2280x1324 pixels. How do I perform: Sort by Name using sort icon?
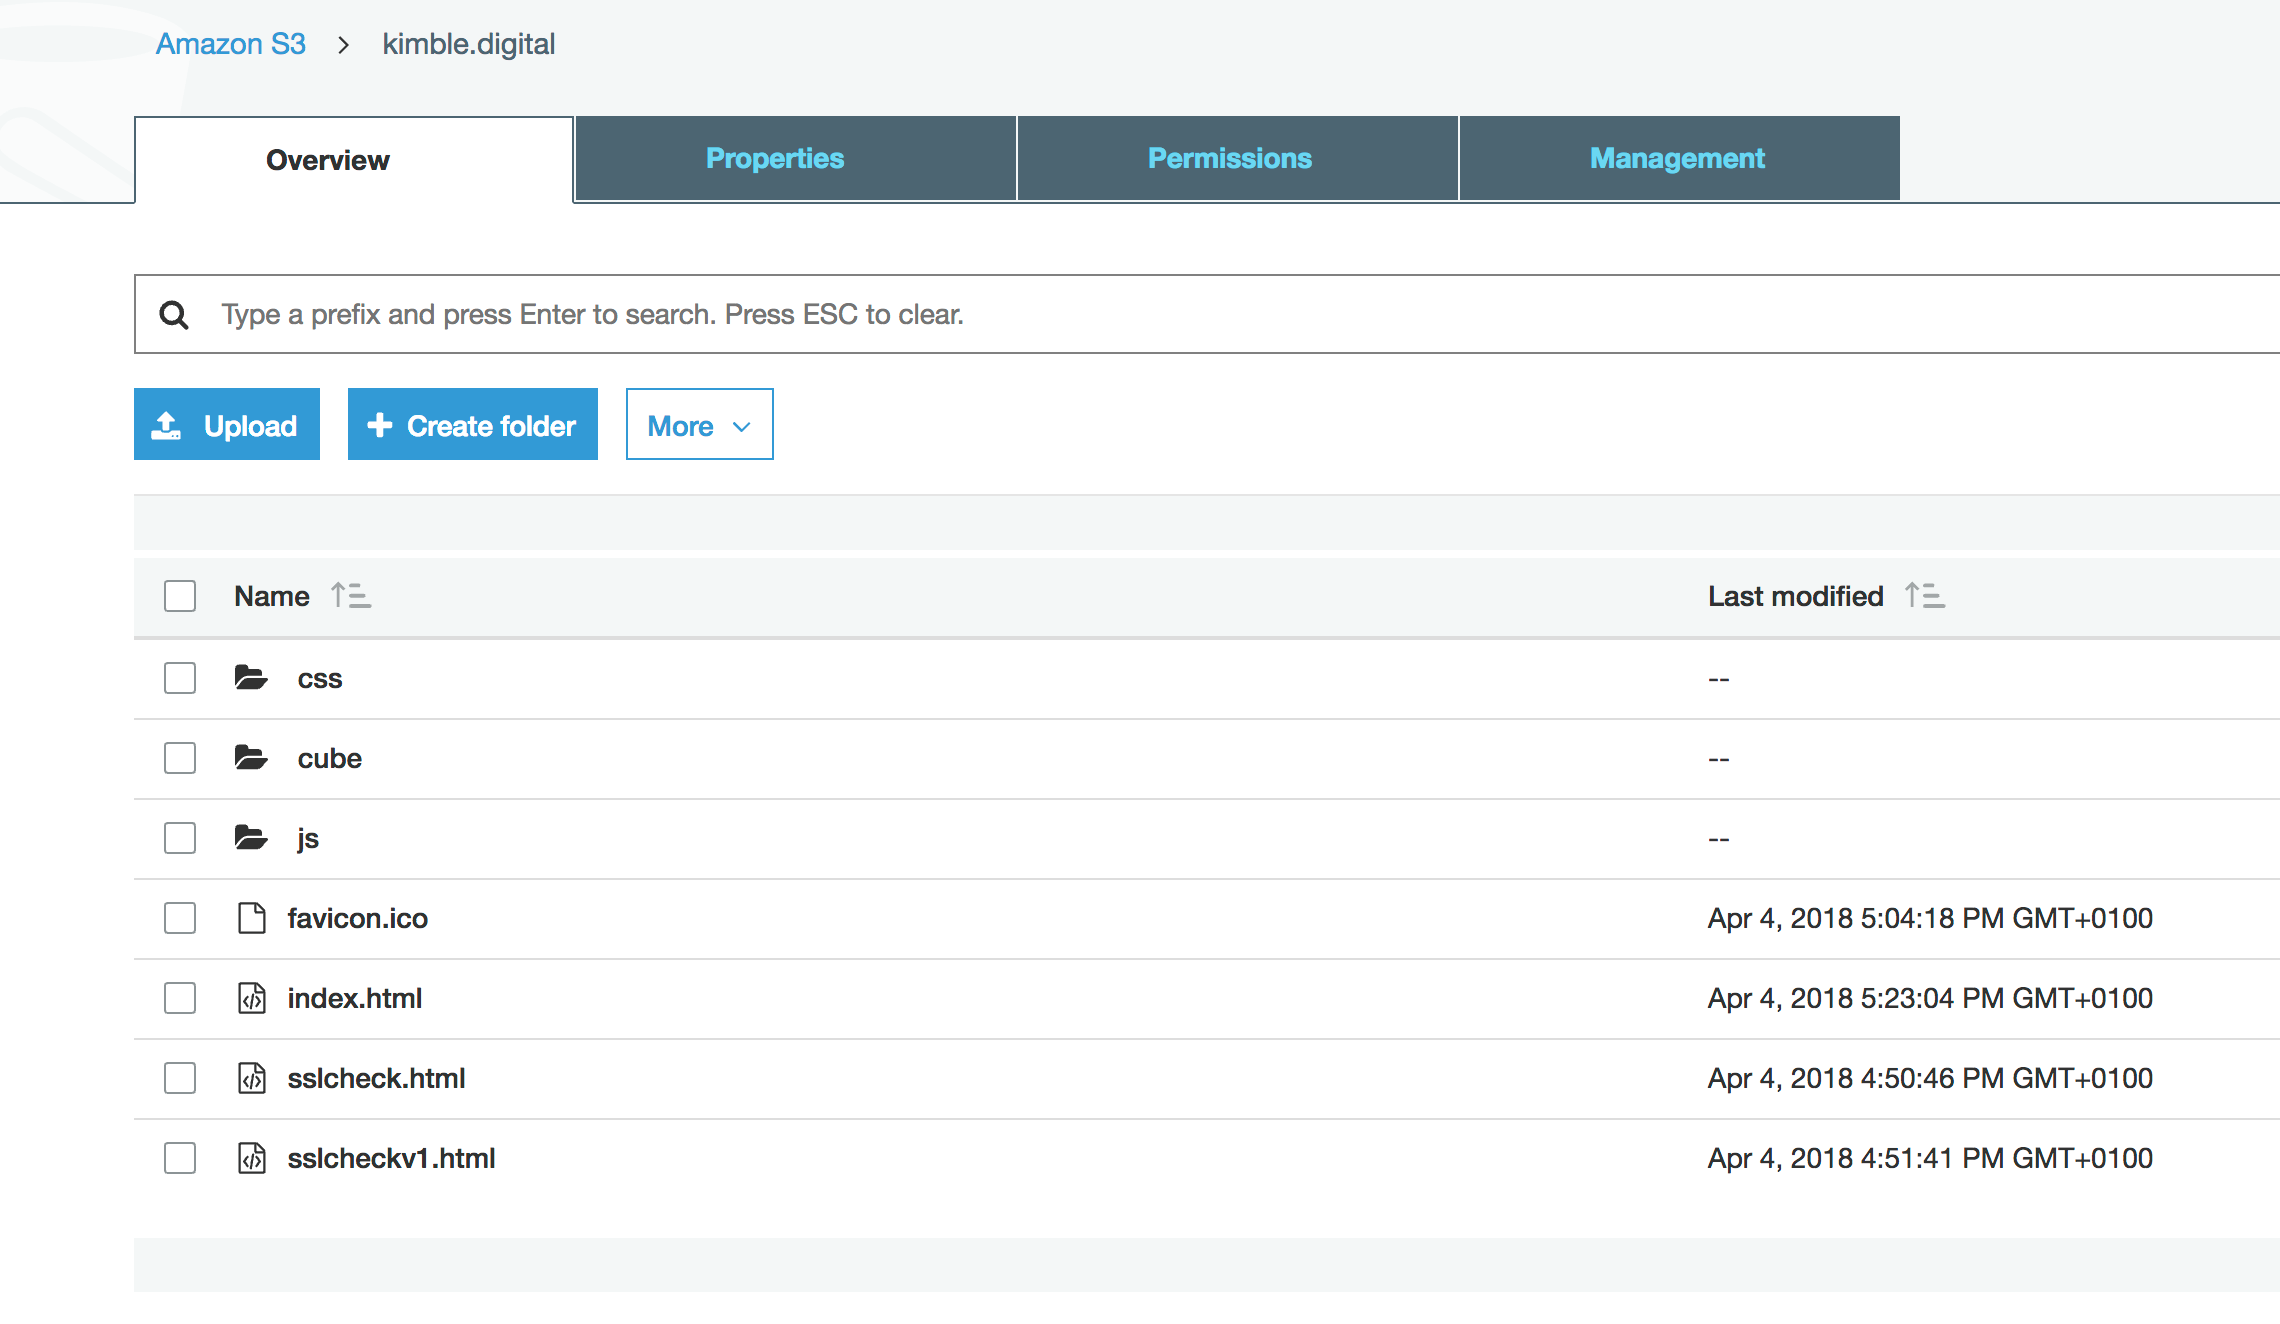pos(351,596)
